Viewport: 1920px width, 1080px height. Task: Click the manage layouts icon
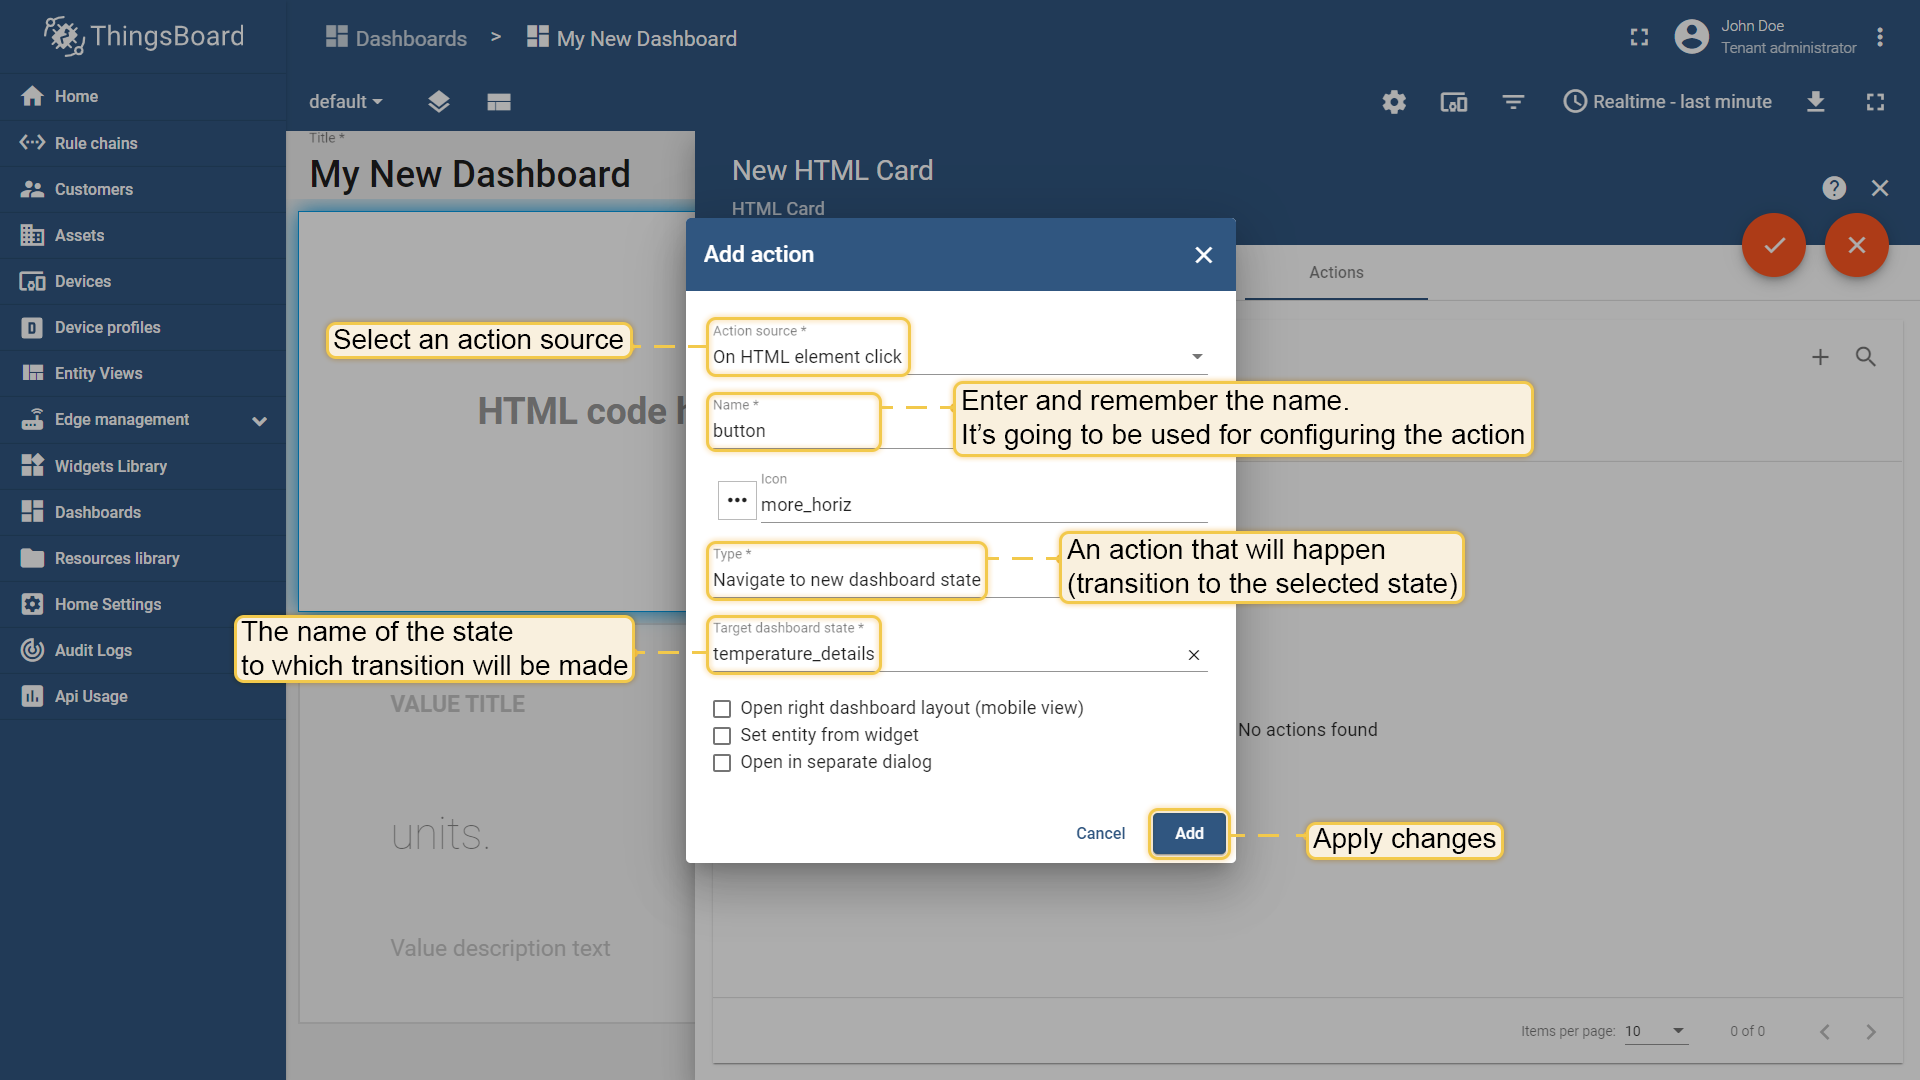499,102
